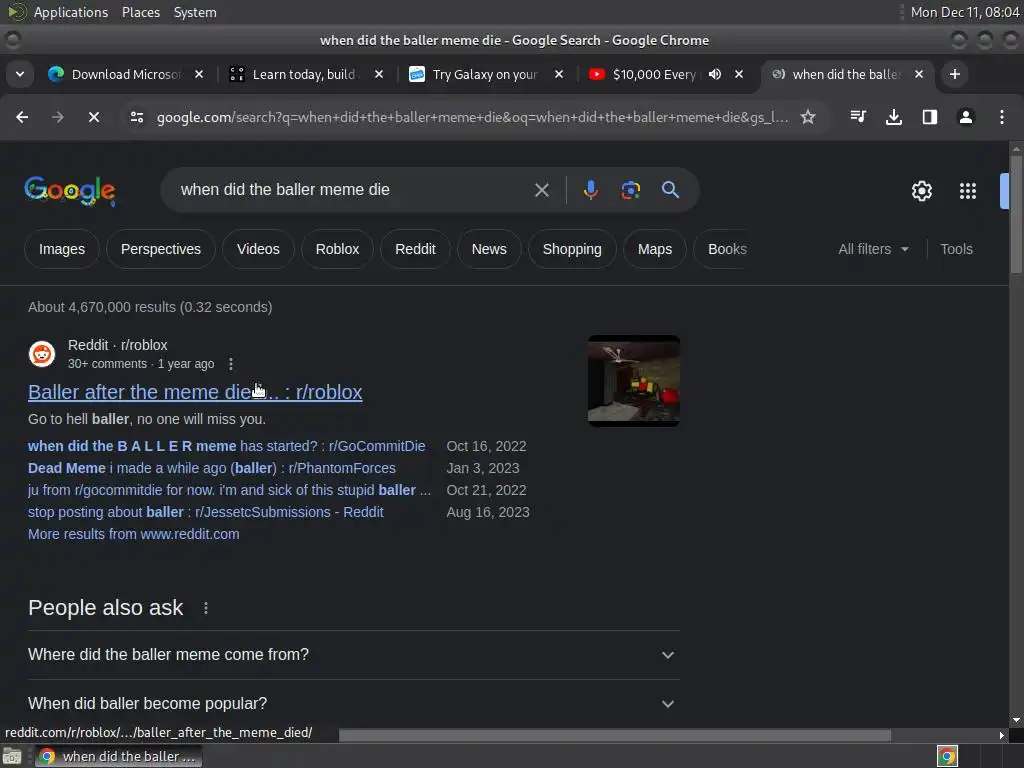Expand the All filters dropdown
Viewport: 1024px width, 768px height.
873,249
